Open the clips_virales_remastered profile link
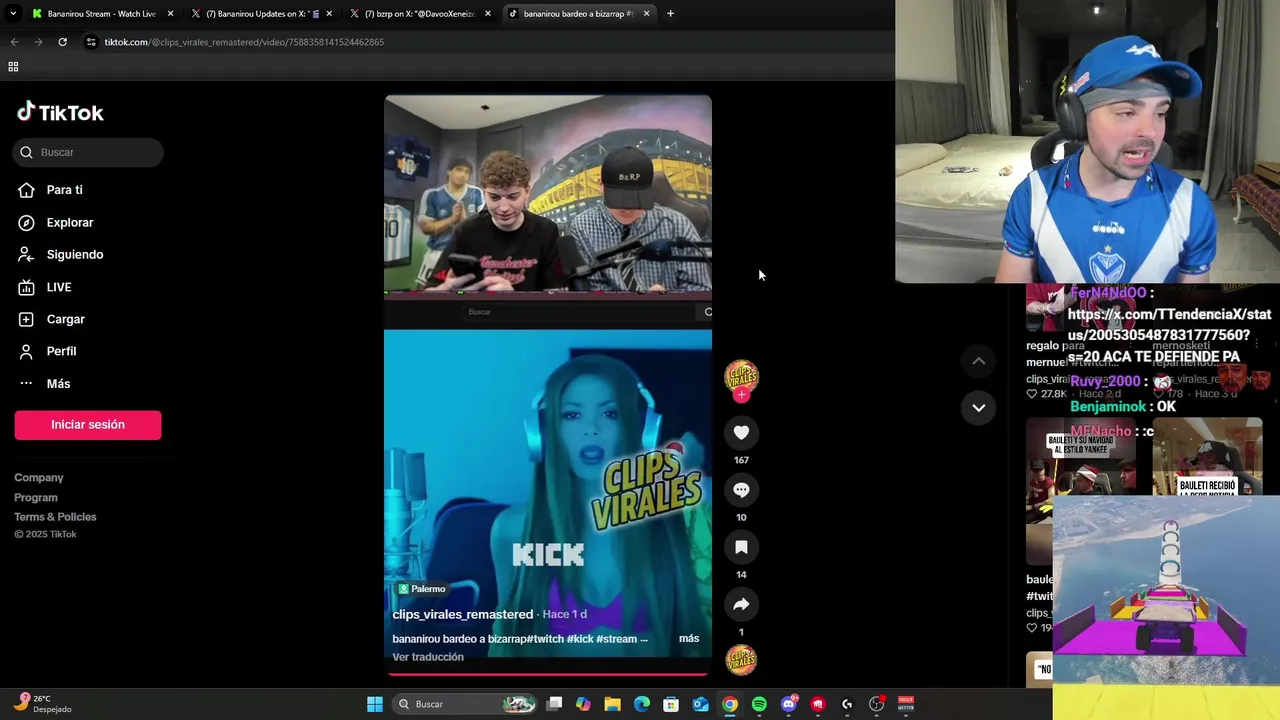 coord(462,614)
